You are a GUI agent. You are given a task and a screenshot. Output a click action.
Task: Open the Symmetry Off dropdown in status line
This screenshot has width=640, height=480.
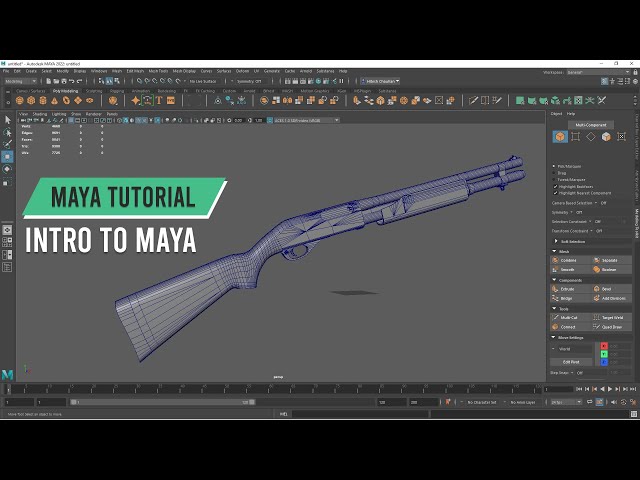[250, 81]
